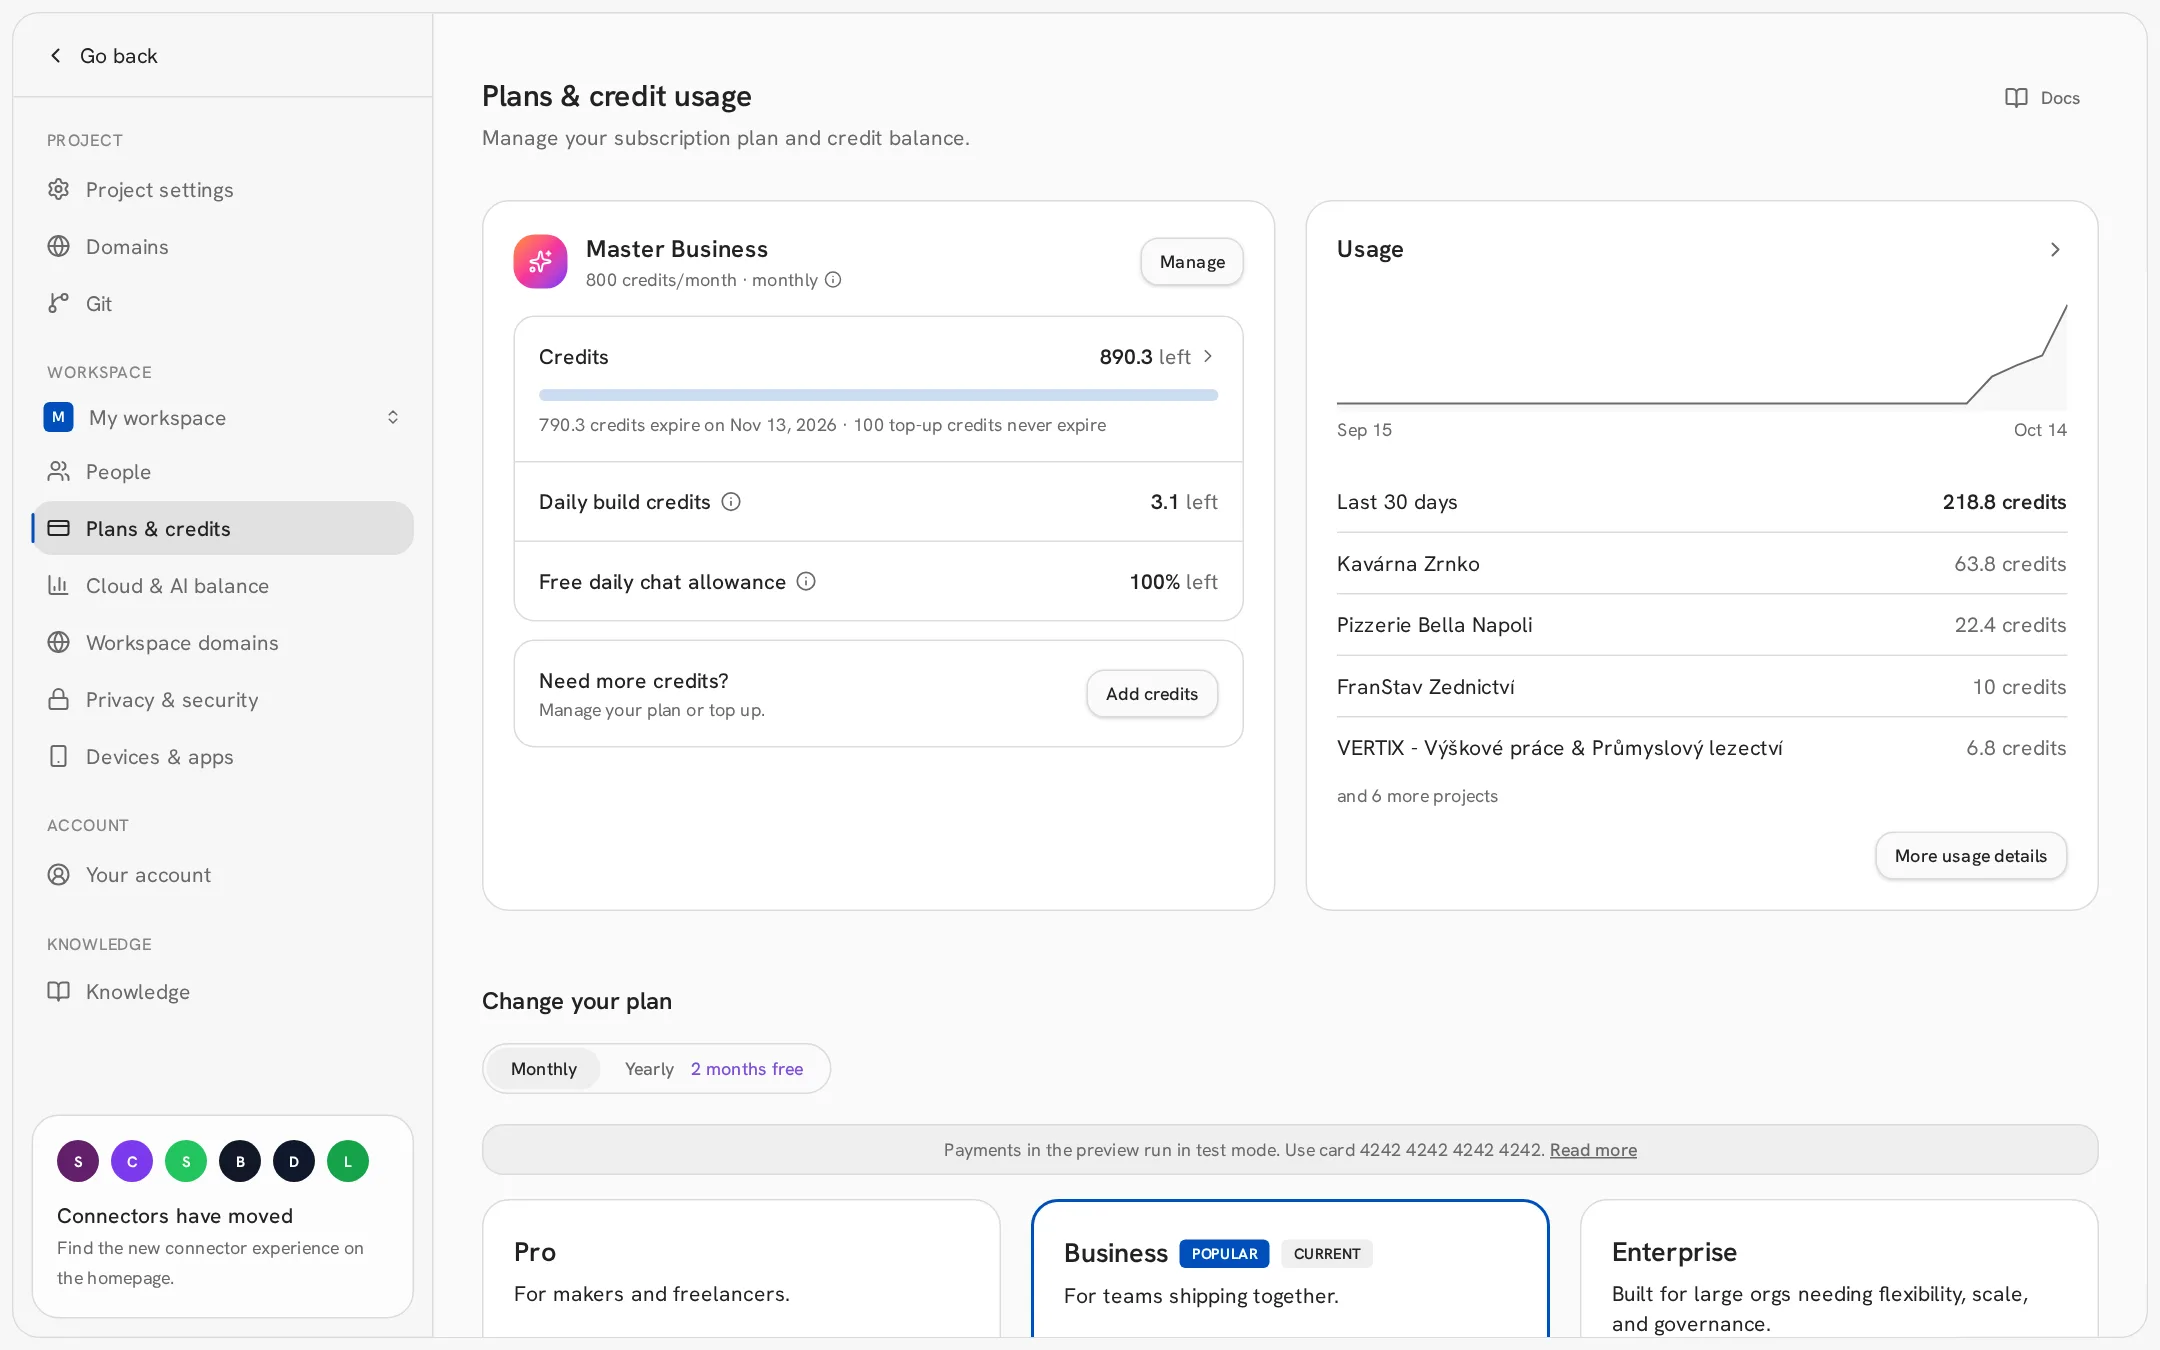Click the '218.8 credits' last 30 days value
This screenshot has width=2160, height=1350.
pyautogui.click(x=2004, y=501)
